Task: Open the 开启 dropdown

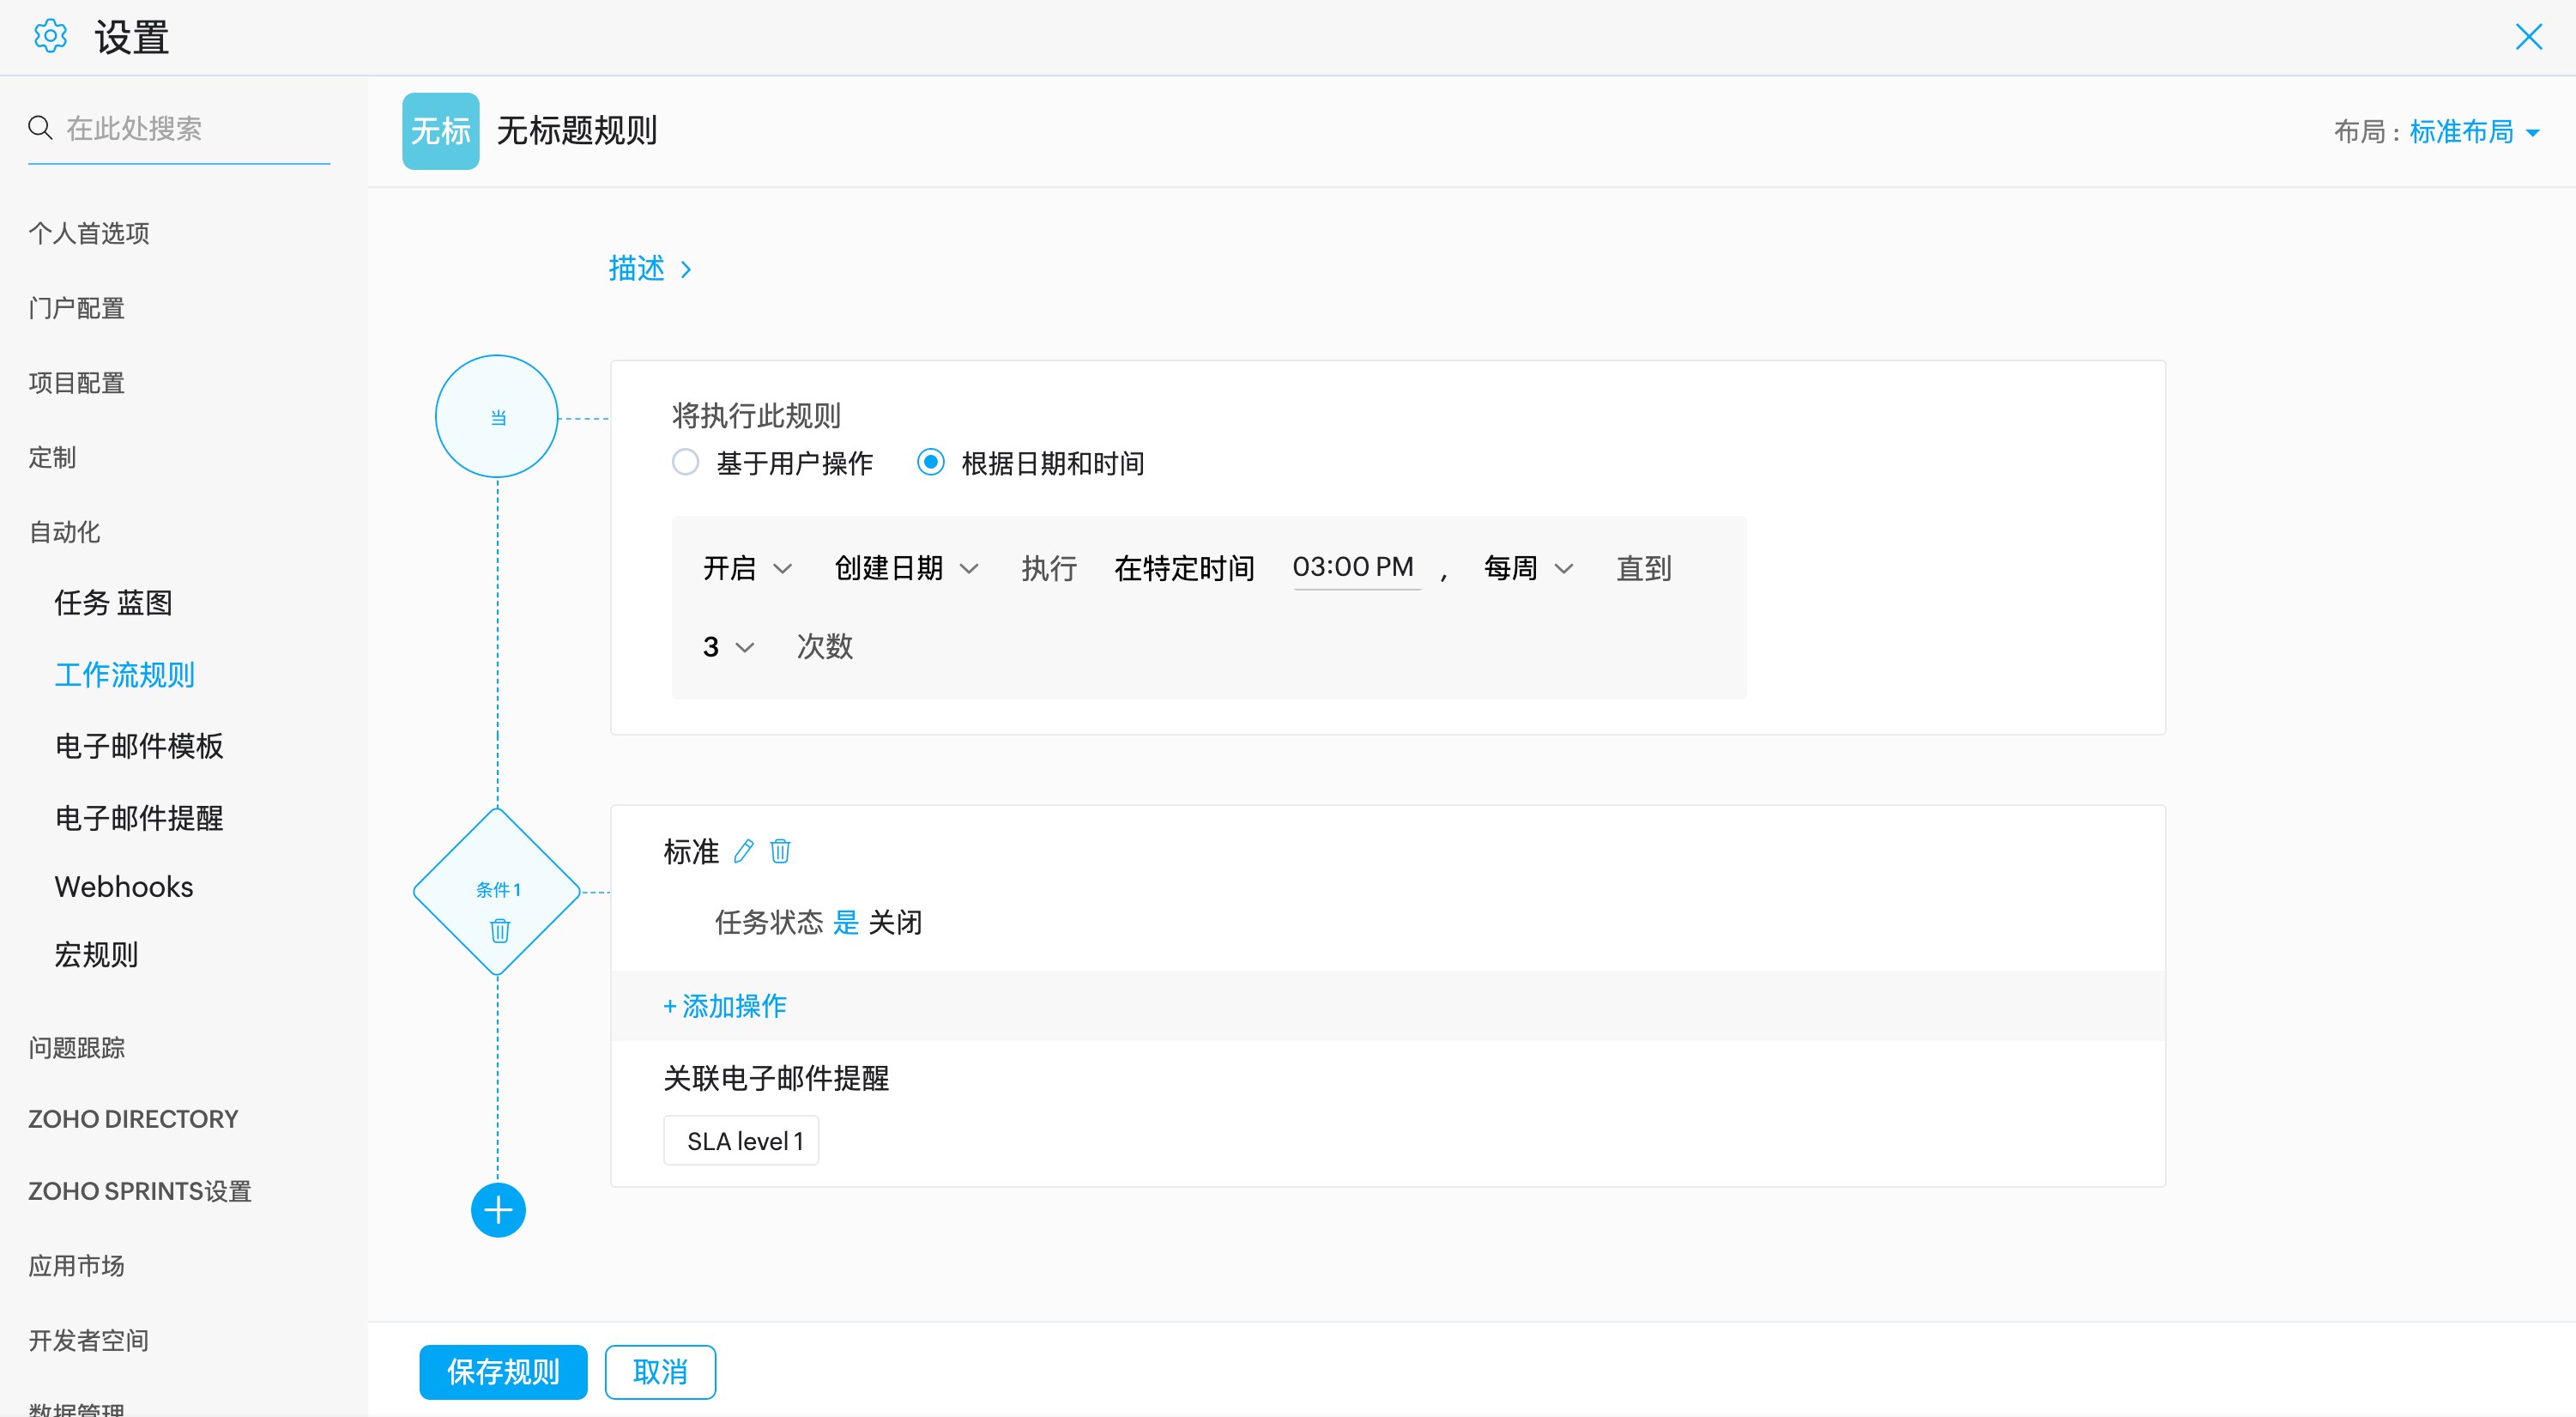Action: pos(746,568)
